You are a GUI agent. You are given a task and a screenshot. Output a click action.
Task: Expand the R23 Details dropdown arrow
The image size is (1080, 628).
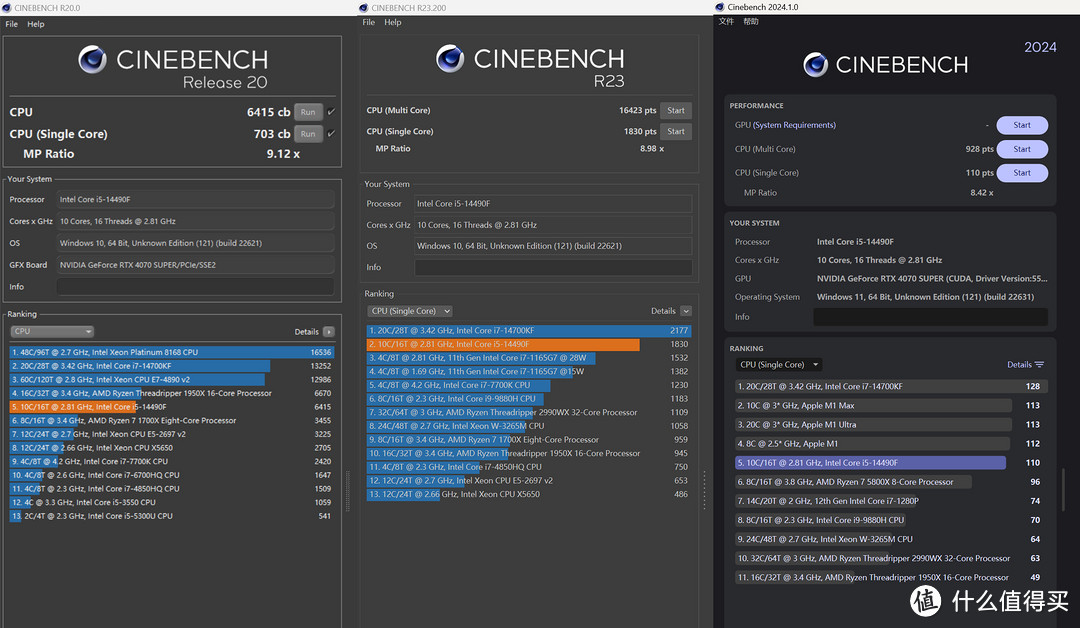coord(686,311)
